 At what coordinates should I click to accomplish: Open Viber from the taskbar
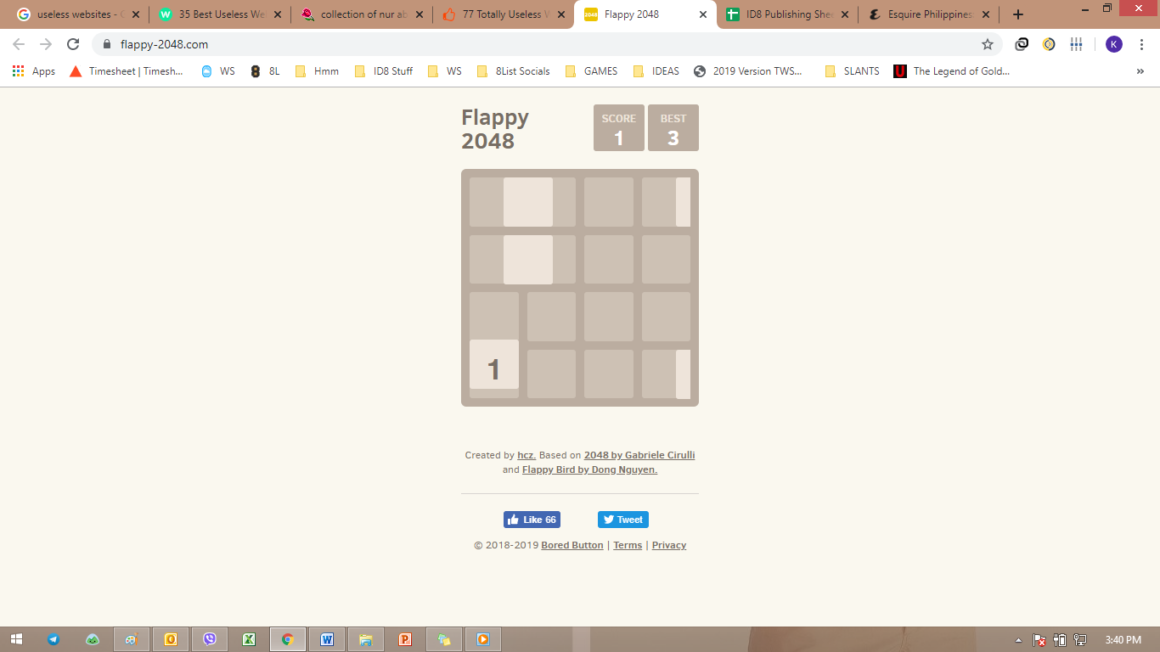210,639
